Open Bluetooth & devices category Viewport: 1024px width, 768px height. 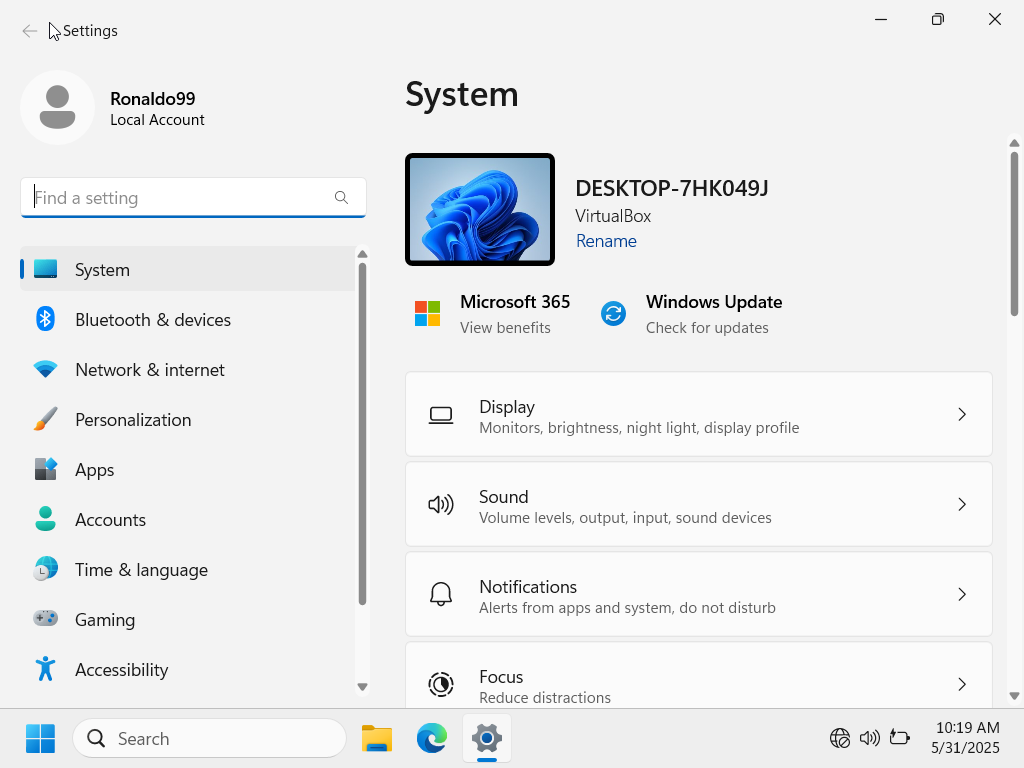point(187,319)
